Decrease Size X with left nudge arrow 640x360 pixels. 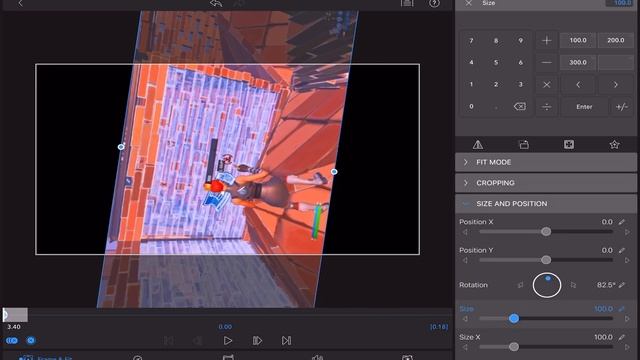tap(465, 347)
